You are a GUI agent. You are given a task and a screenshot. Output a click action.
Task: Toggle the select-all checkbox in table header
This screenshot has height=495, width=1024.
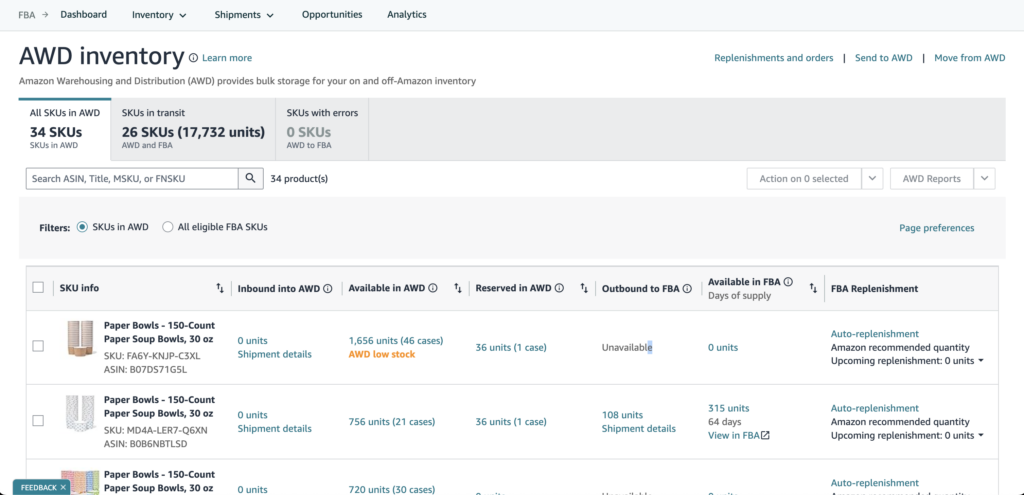[38, 288]
